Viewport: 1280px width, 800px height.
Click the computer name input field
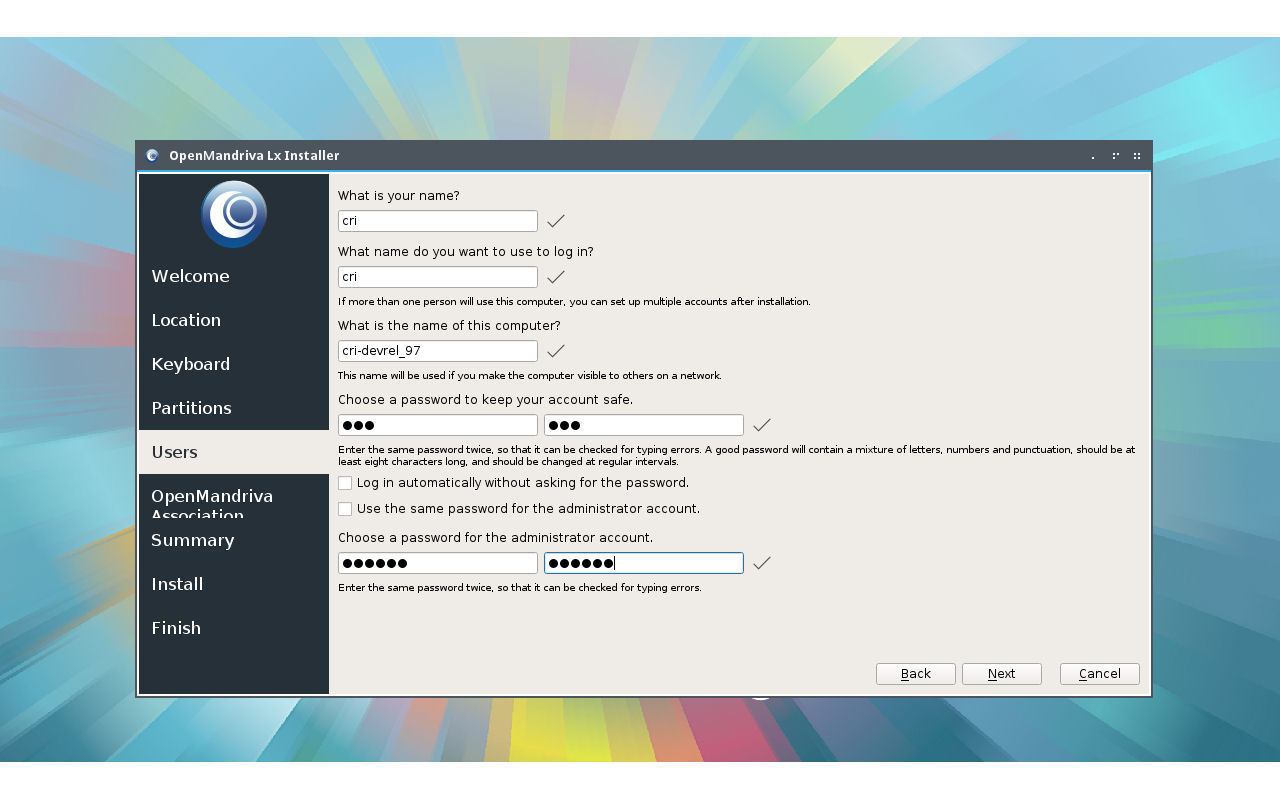(x=437, y=351)
